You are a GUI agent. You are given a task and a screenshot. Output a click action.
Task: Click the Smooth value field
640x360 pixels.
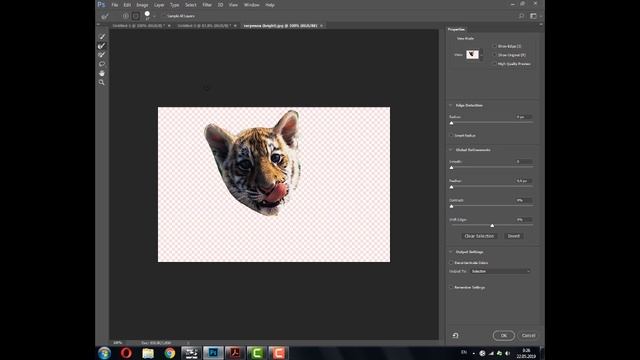(523, 162)
